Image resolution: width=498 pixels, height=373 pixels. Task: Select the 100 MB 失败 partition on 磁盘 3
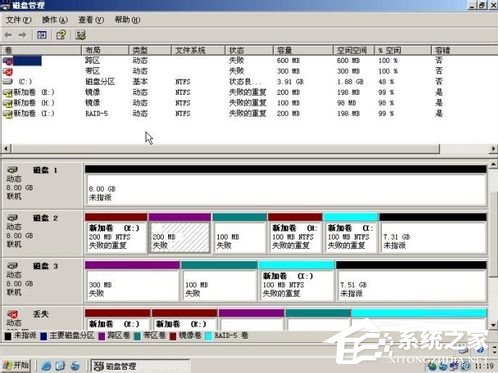[x=219, y=281]
